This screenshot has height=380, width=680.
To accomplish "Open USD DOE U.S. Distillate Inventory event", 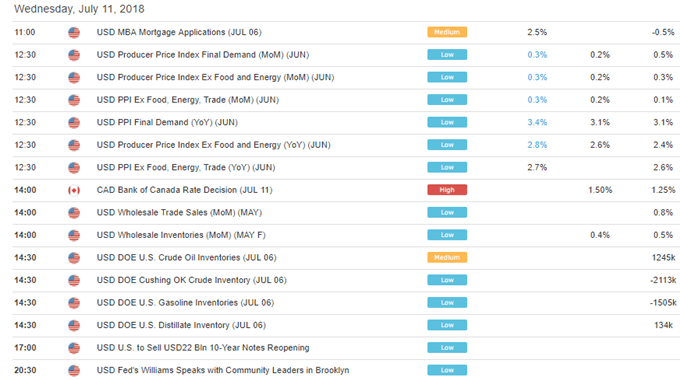I will point(181,325).
